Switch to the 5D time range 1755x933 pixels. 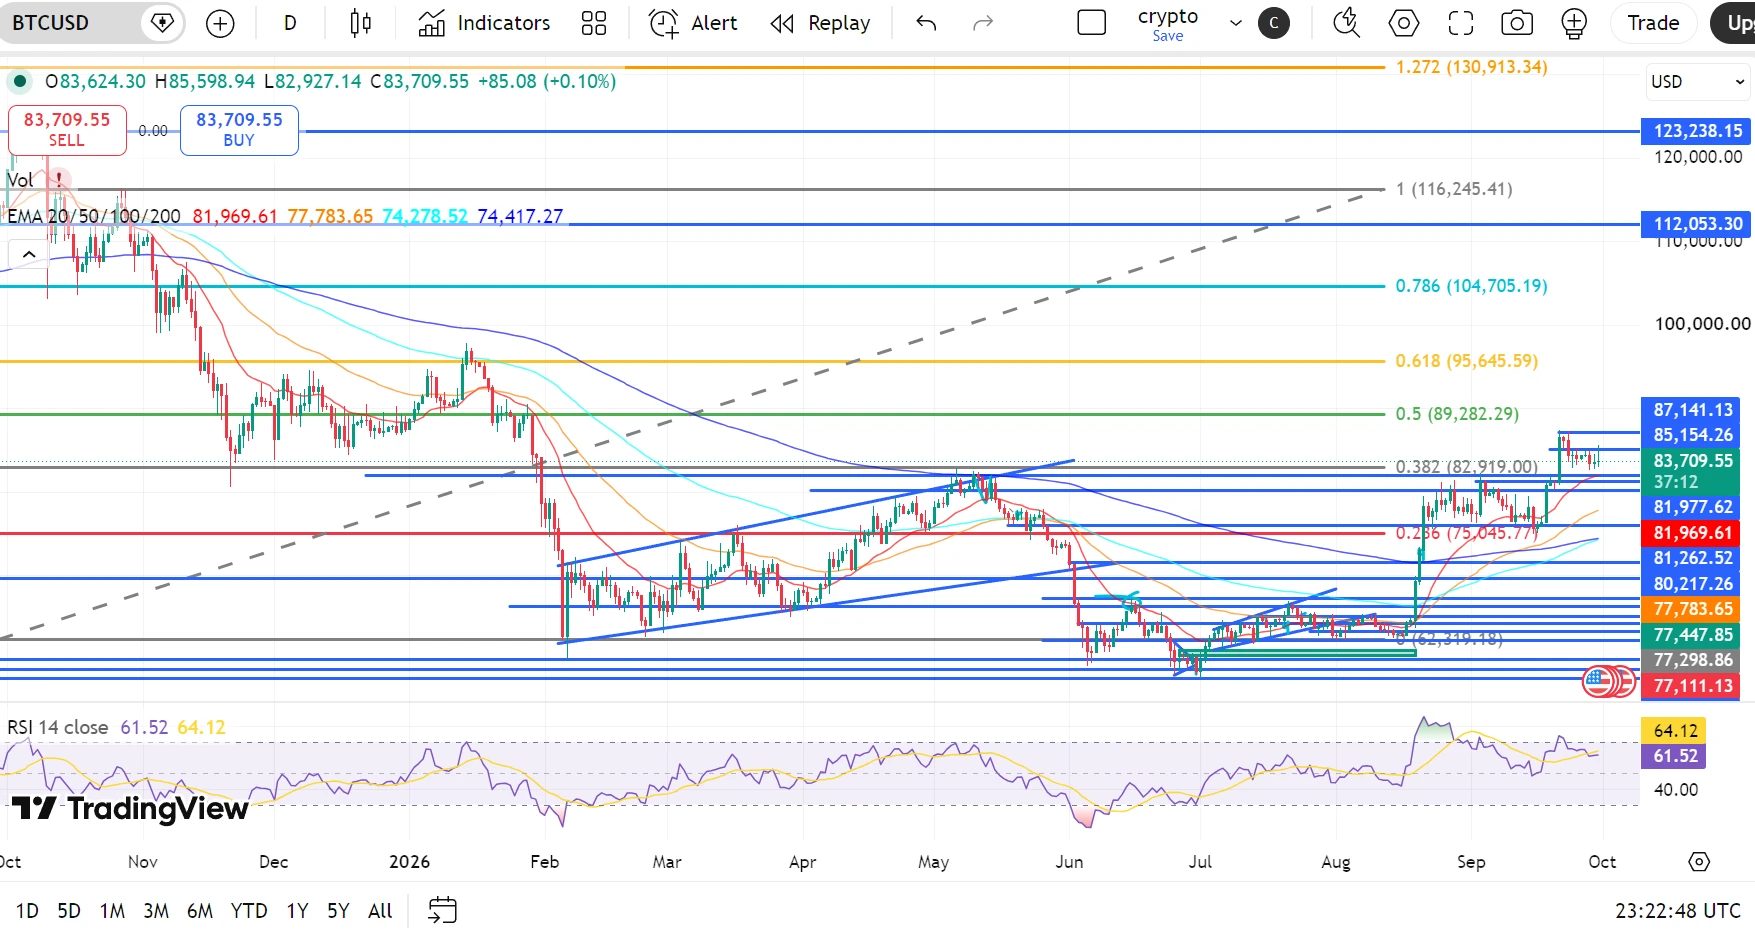pyautogui.click(x=69, y=911)
